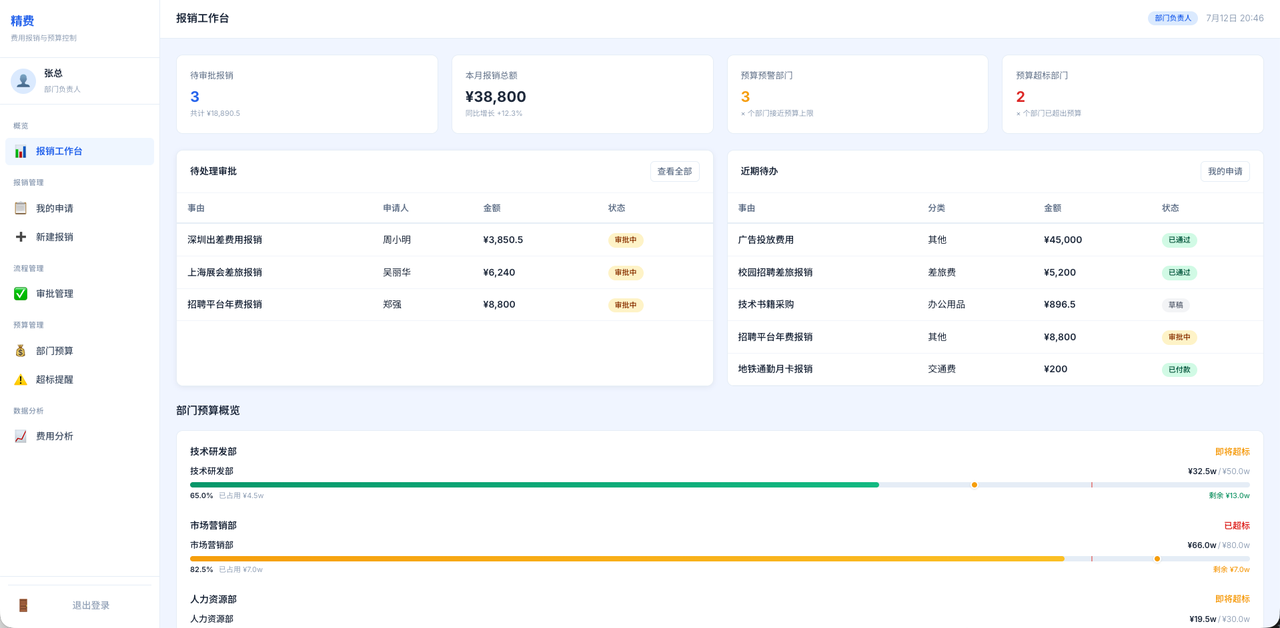Select 地铁通勤月卡报销 row
This screenshot has height=628, width=1280.
point(995,369)
